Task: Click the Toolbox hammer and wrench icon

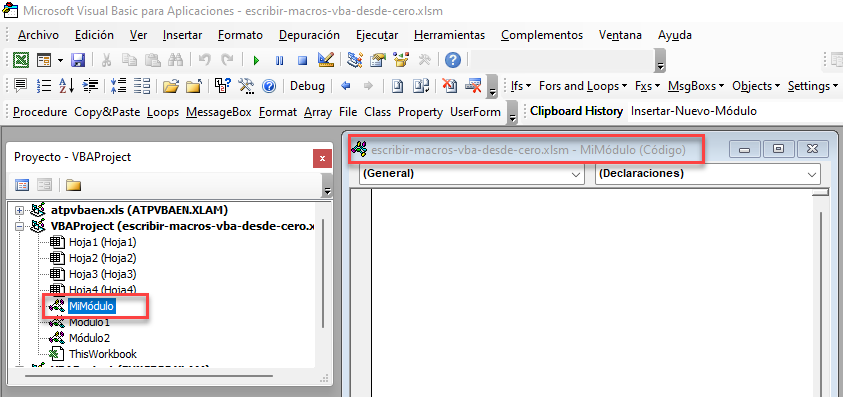Action: click(x=425, y=60)
